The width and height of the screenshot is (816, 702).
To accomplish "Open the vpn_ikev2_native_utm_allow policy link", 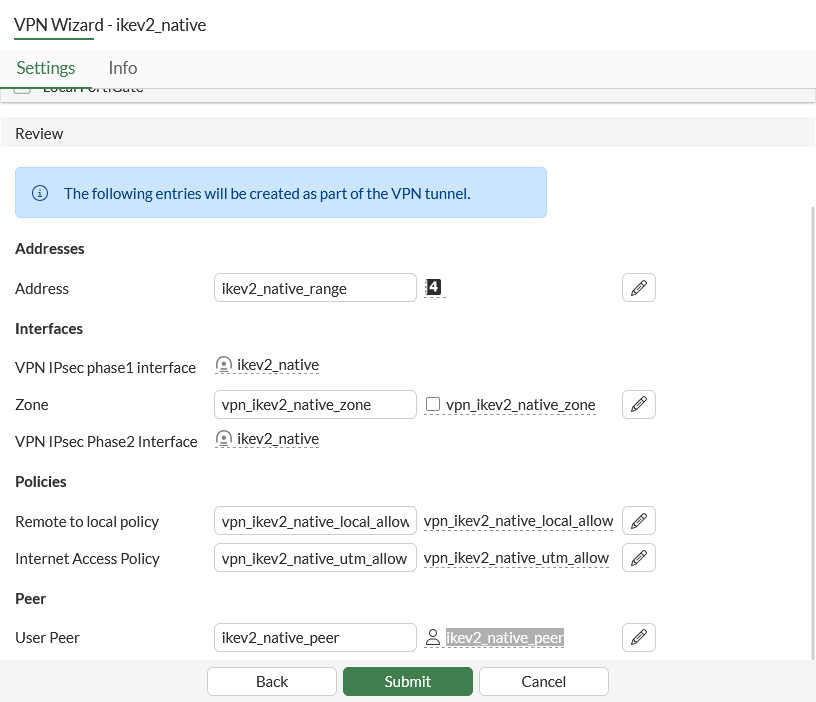I will coord(516,558).
